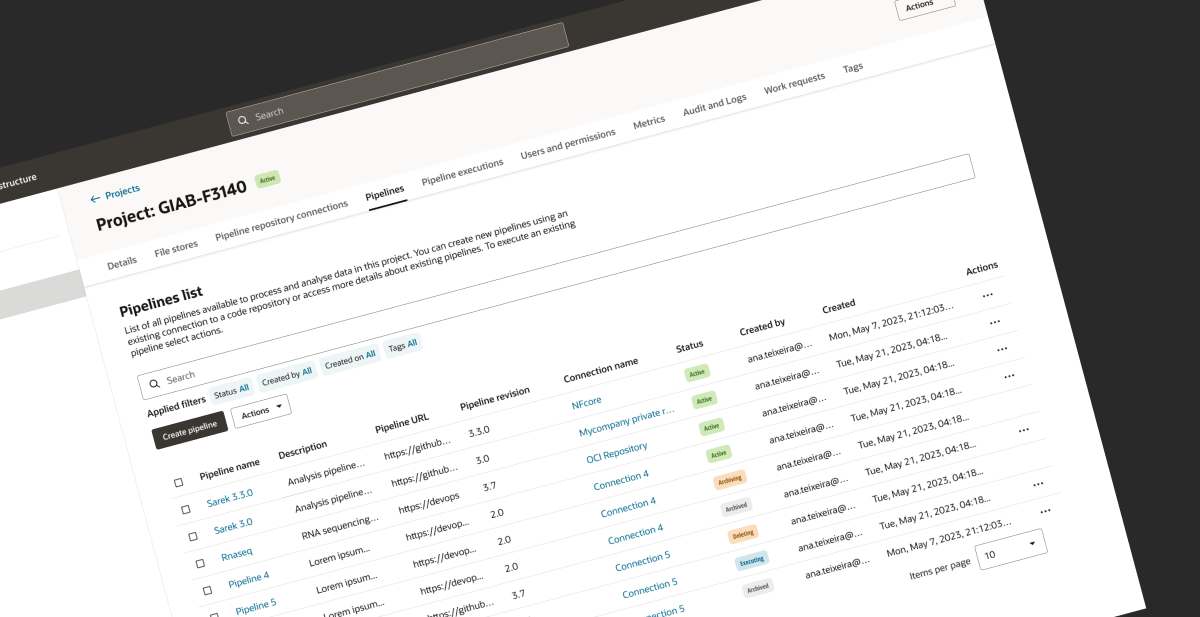Image resolution: width=1200 pixels, height=617 pixels.
Task: Open the Pipeline 4 link
Action: [x=249, y=579]
